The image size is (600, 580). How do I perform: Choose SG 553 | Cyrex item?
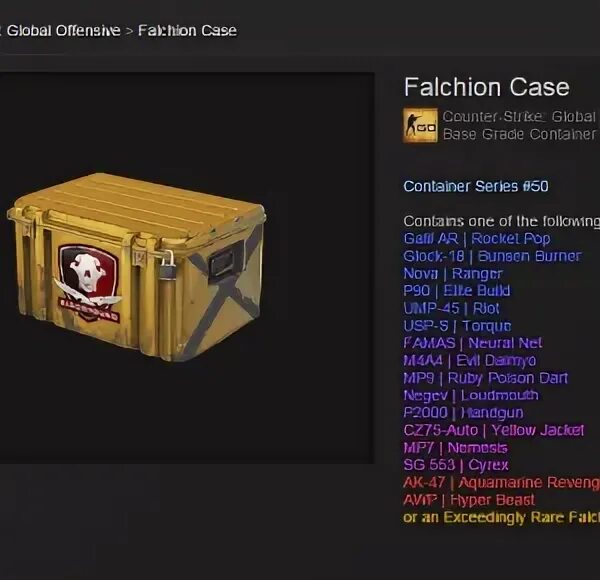(x=456, y=465)
